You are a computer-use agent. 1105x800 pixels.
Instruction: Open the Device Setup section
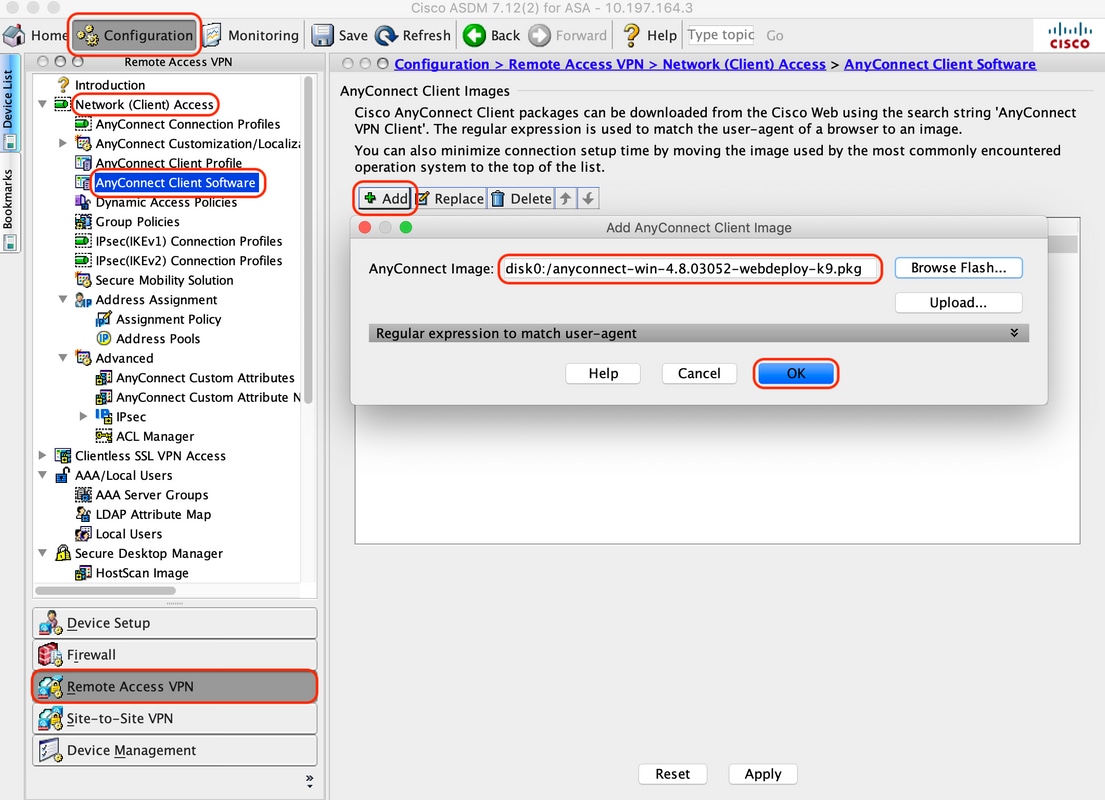click(175, 623)
